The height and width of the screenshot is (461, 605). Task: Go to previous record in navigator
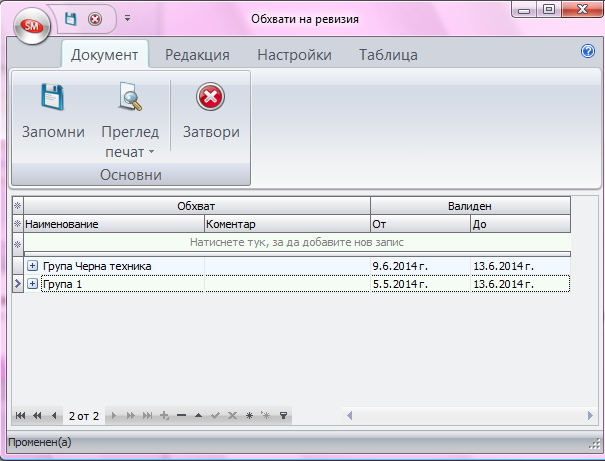(x=54, y=415)
